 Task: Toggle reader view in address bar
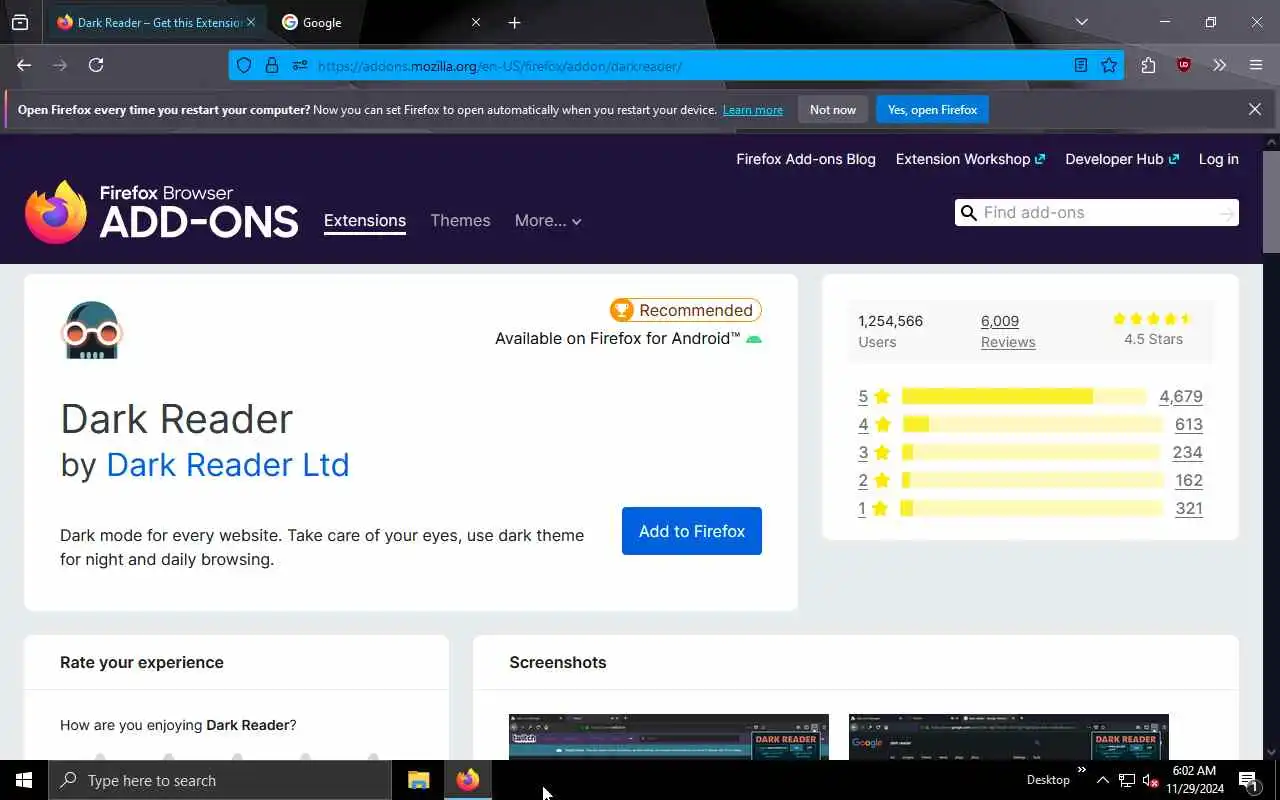coord(1080,66)
